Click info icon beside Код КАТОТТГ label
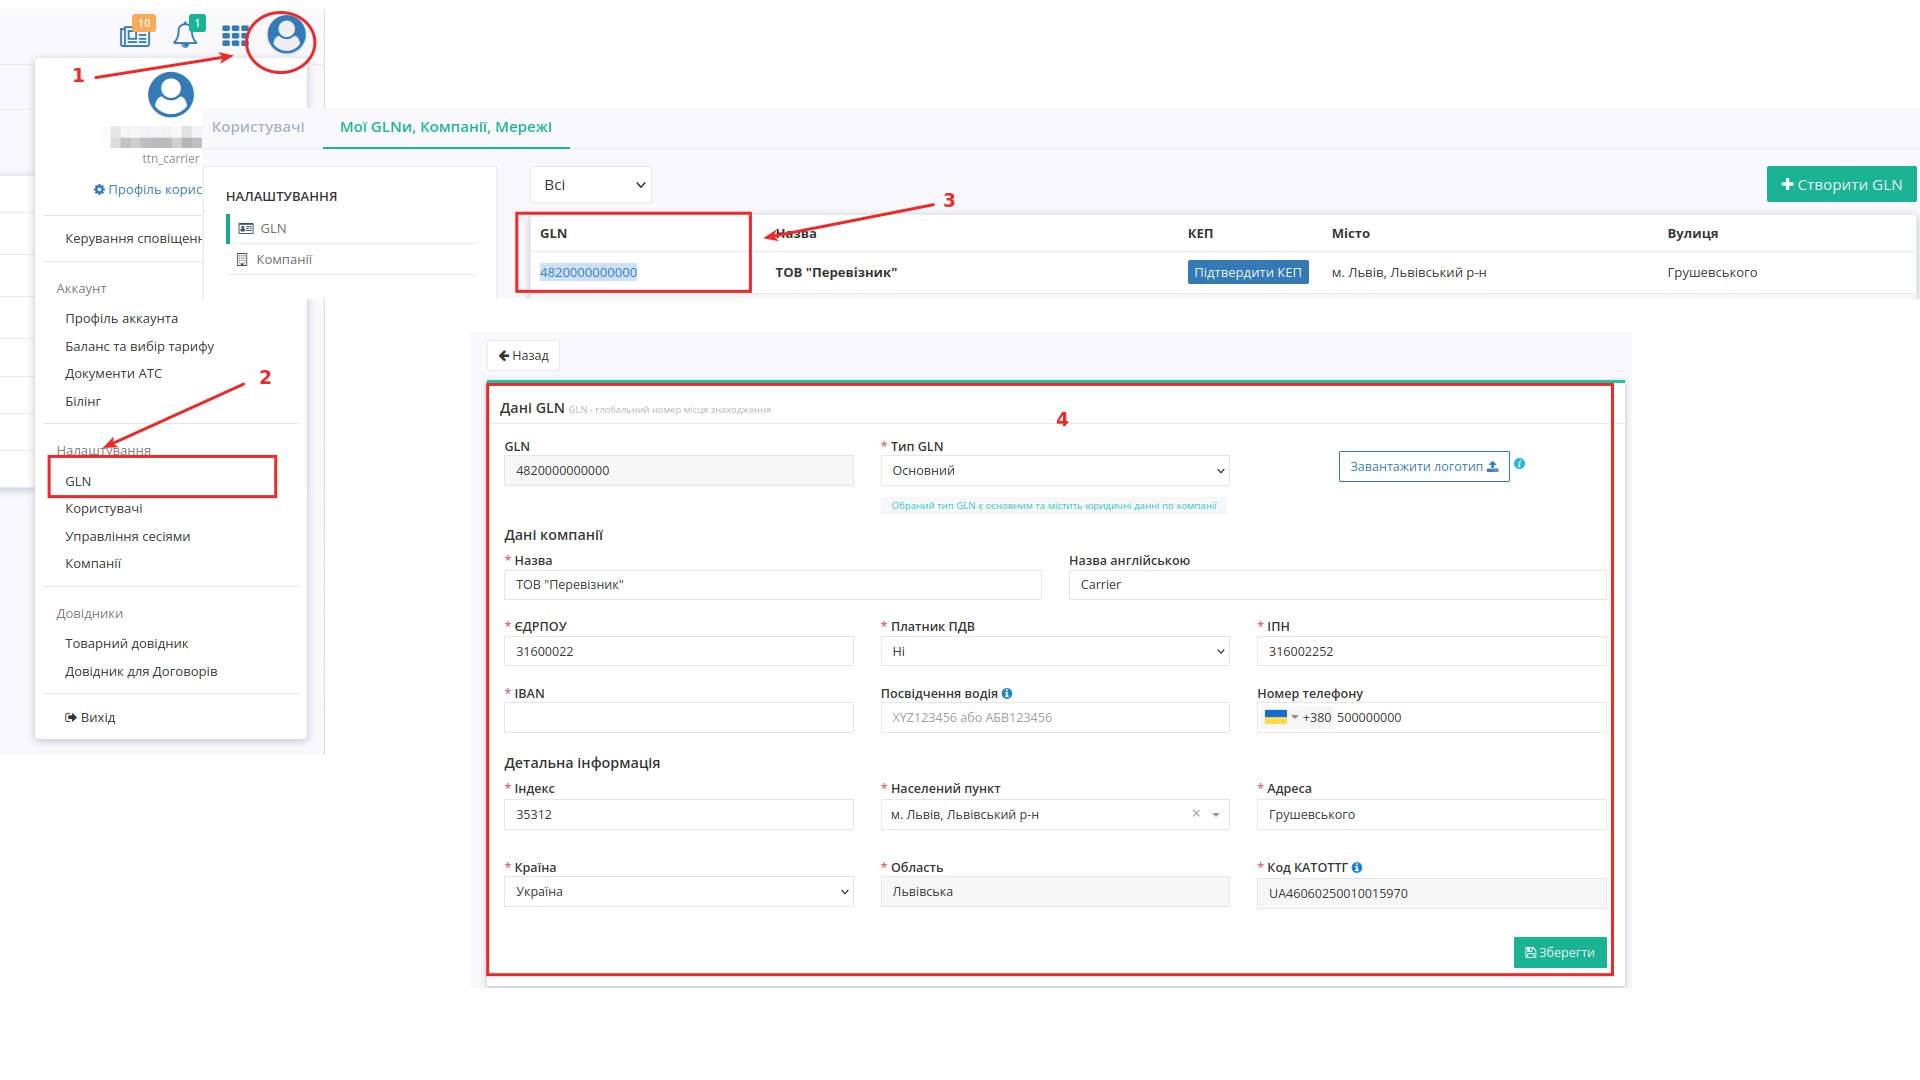1920x1080 pixels. [1357, 867]
